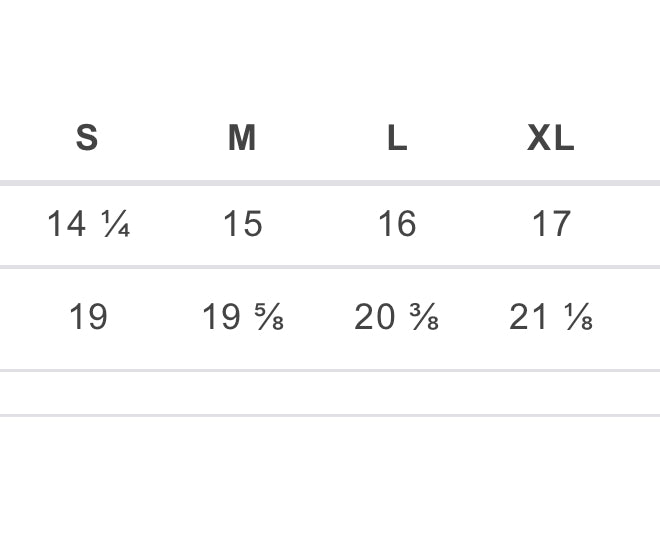Click the empty third-row cell under S
Image resolution: width=660 pixels, height=559 pixels.
click(88, 392)
